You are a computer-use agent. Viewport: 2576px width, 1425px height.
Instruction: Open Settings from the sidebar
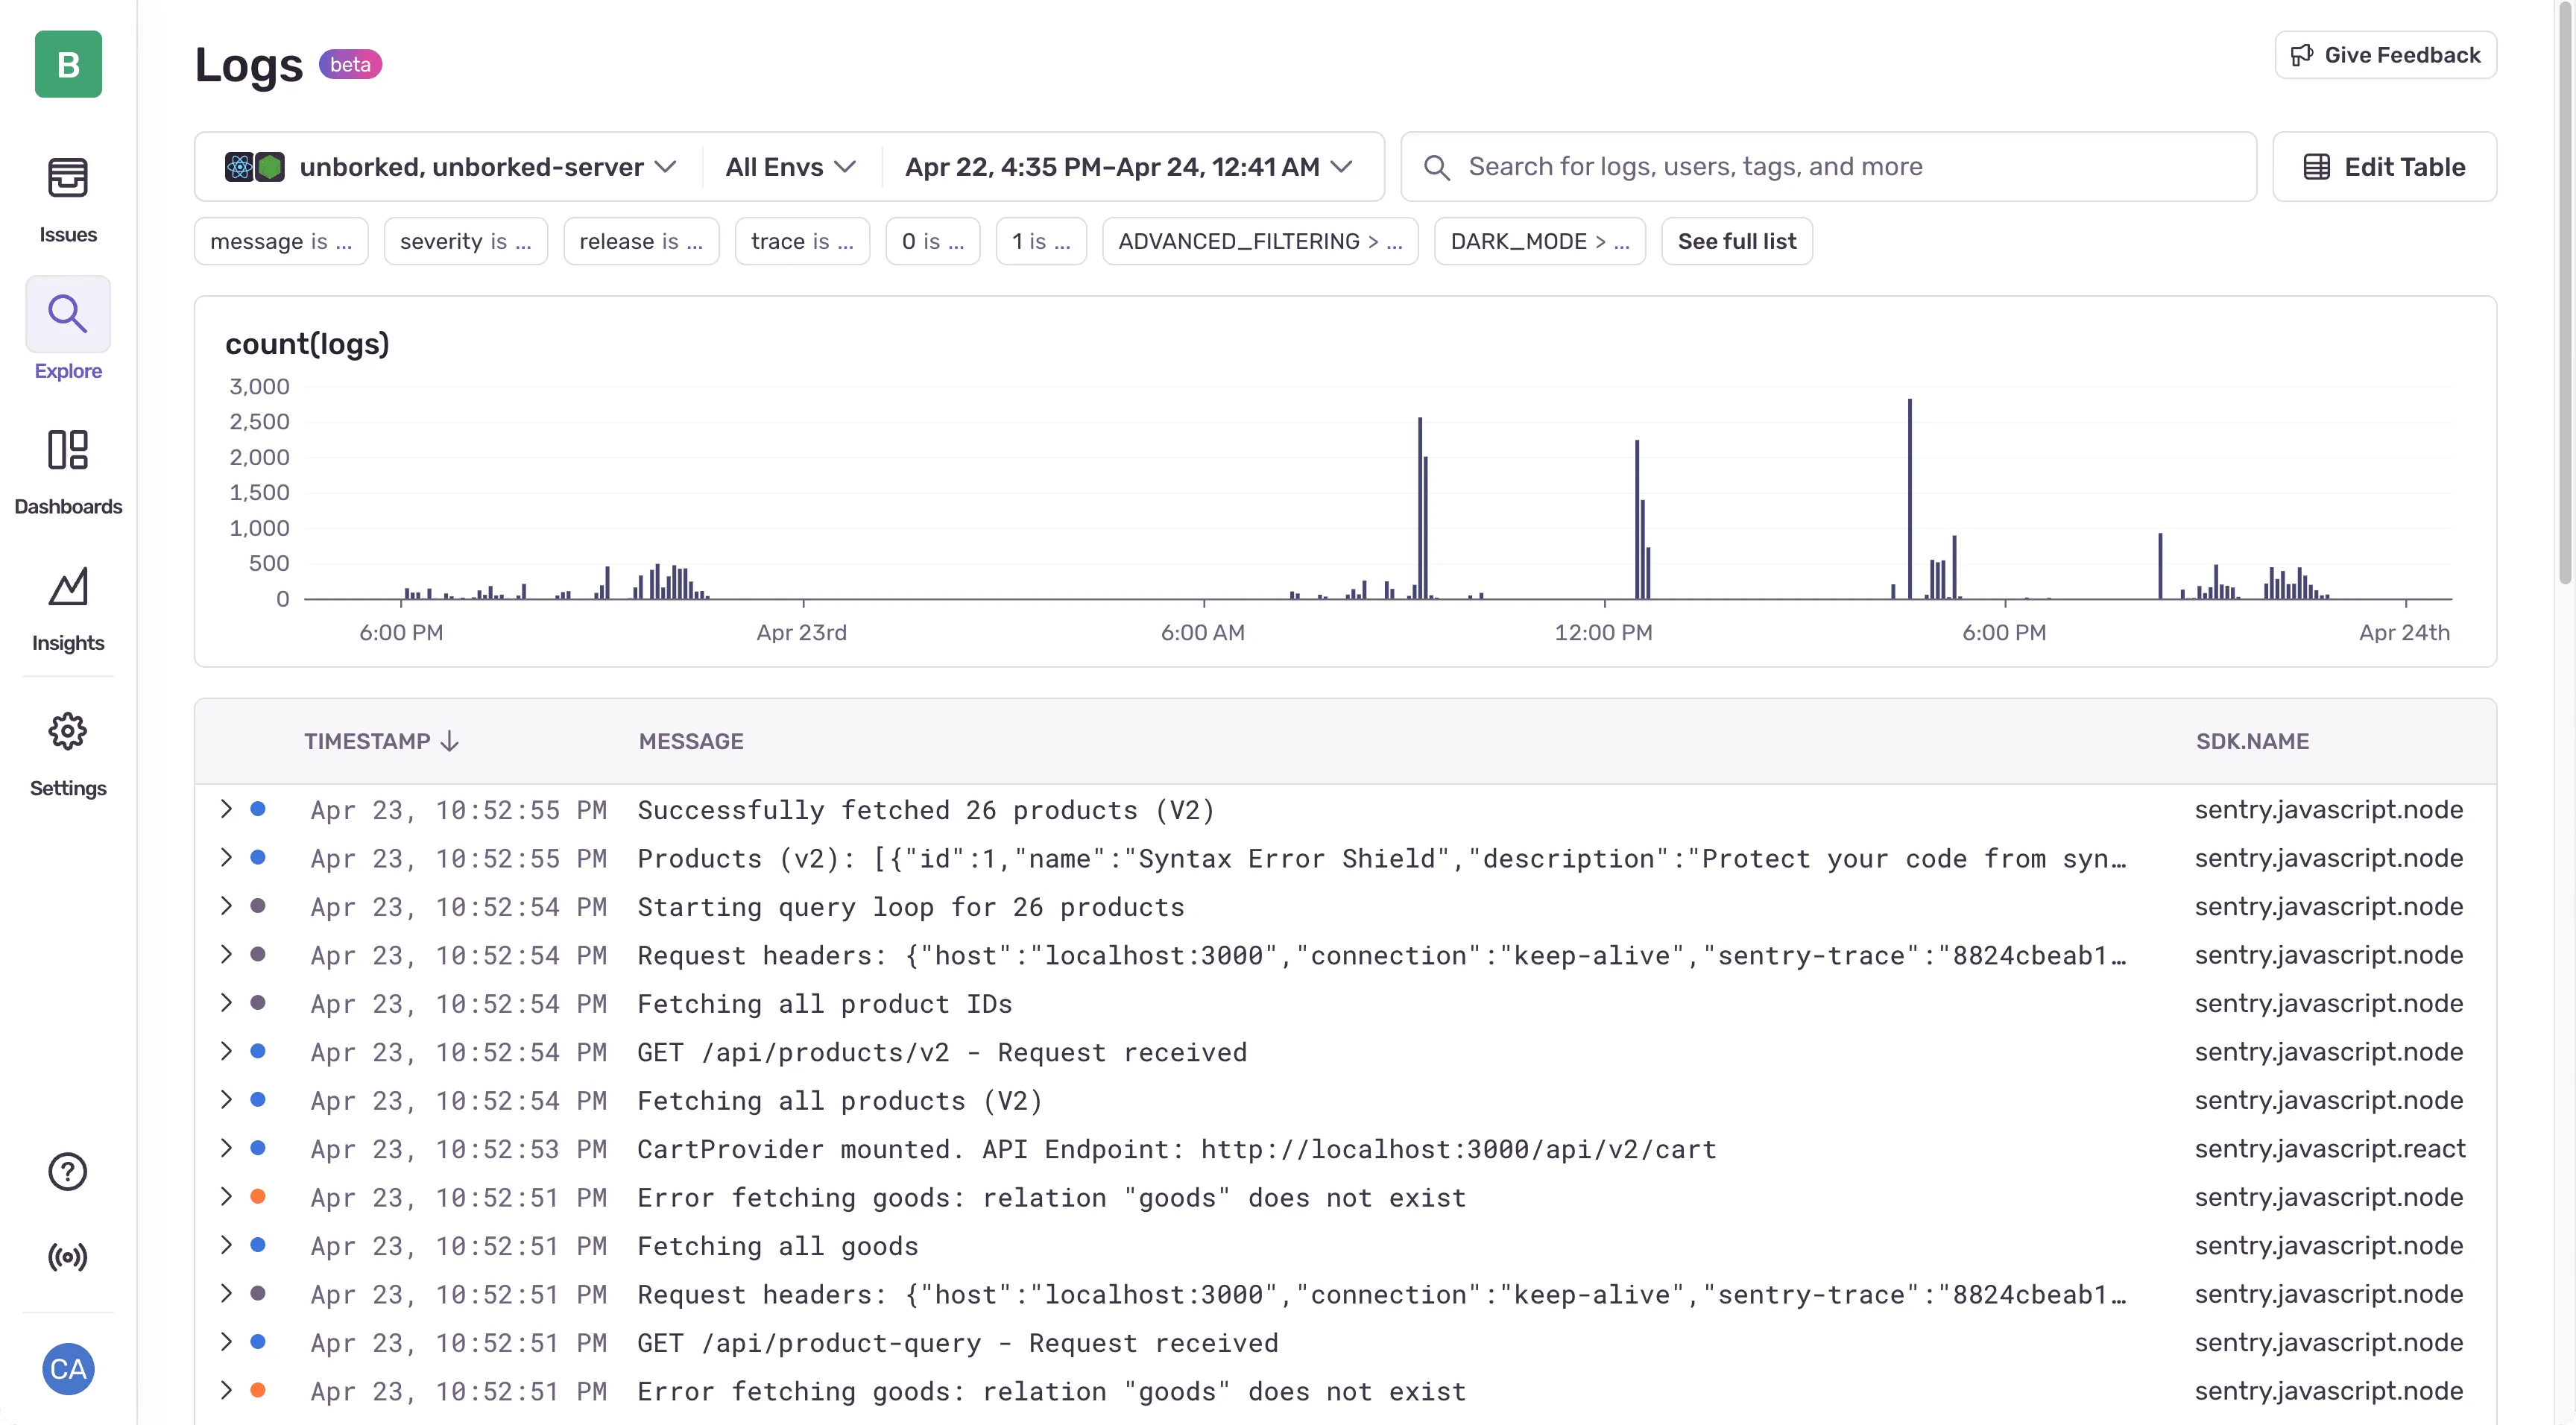coord(67,731)
